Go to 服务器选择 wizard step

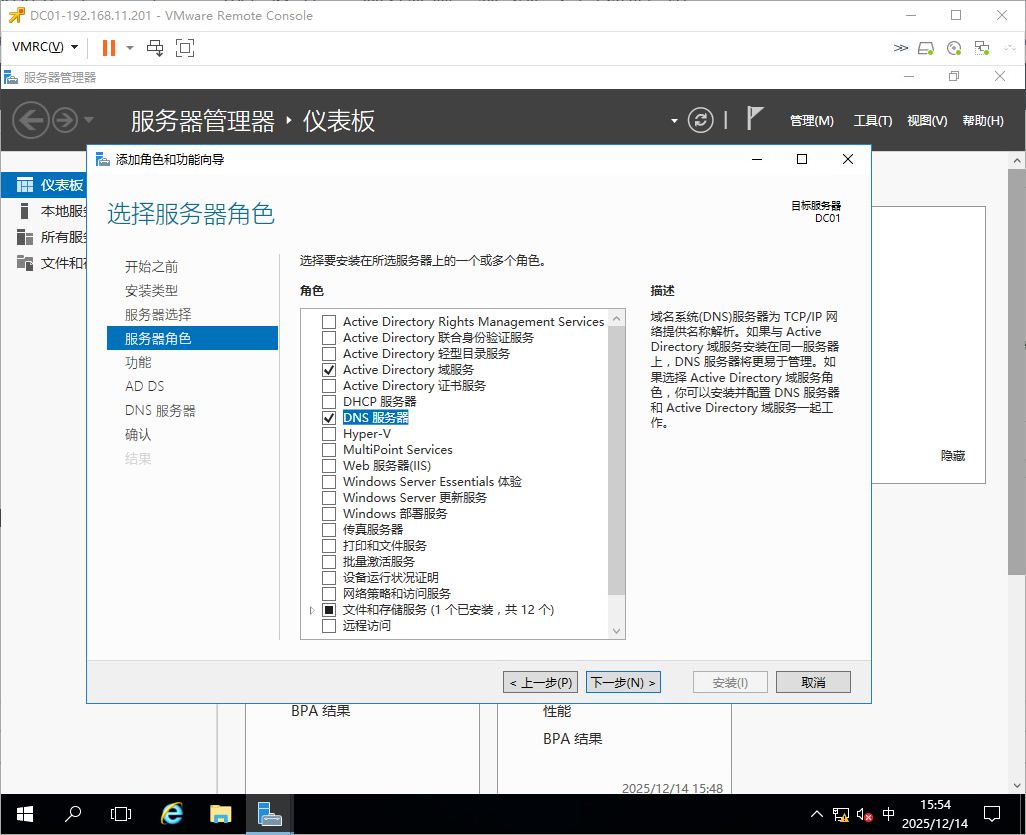158,315
